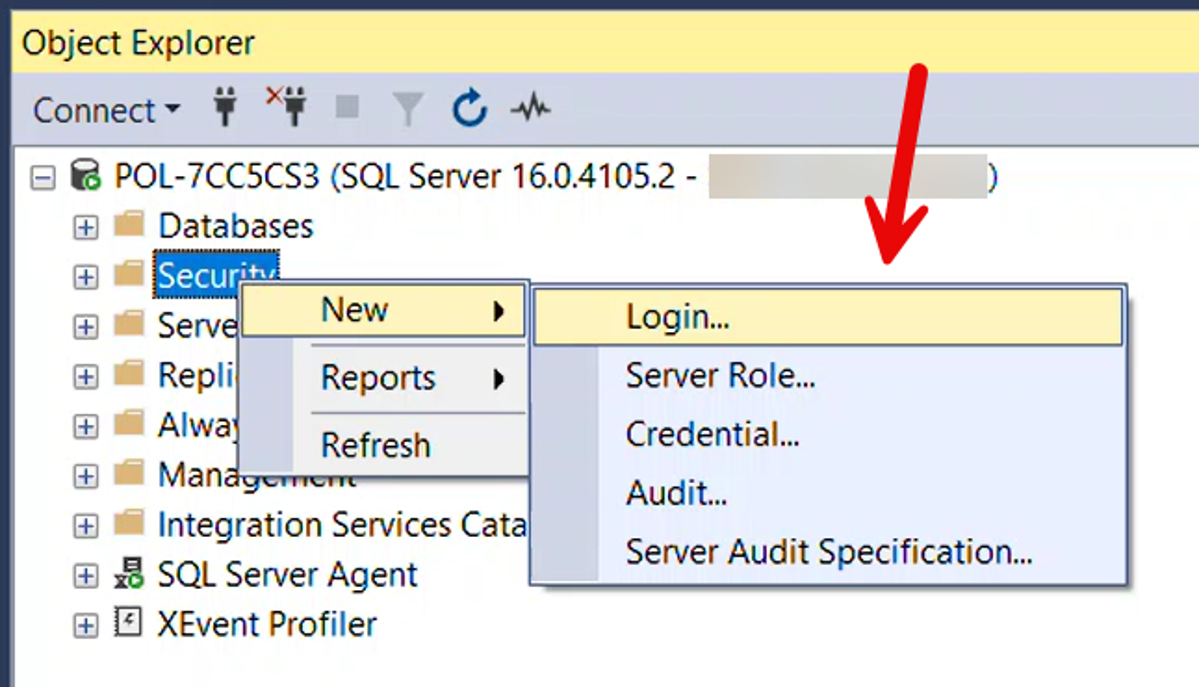
Task: Click the server database icon for POL-7CC5CS3
Action: click(x=83, y=175)
